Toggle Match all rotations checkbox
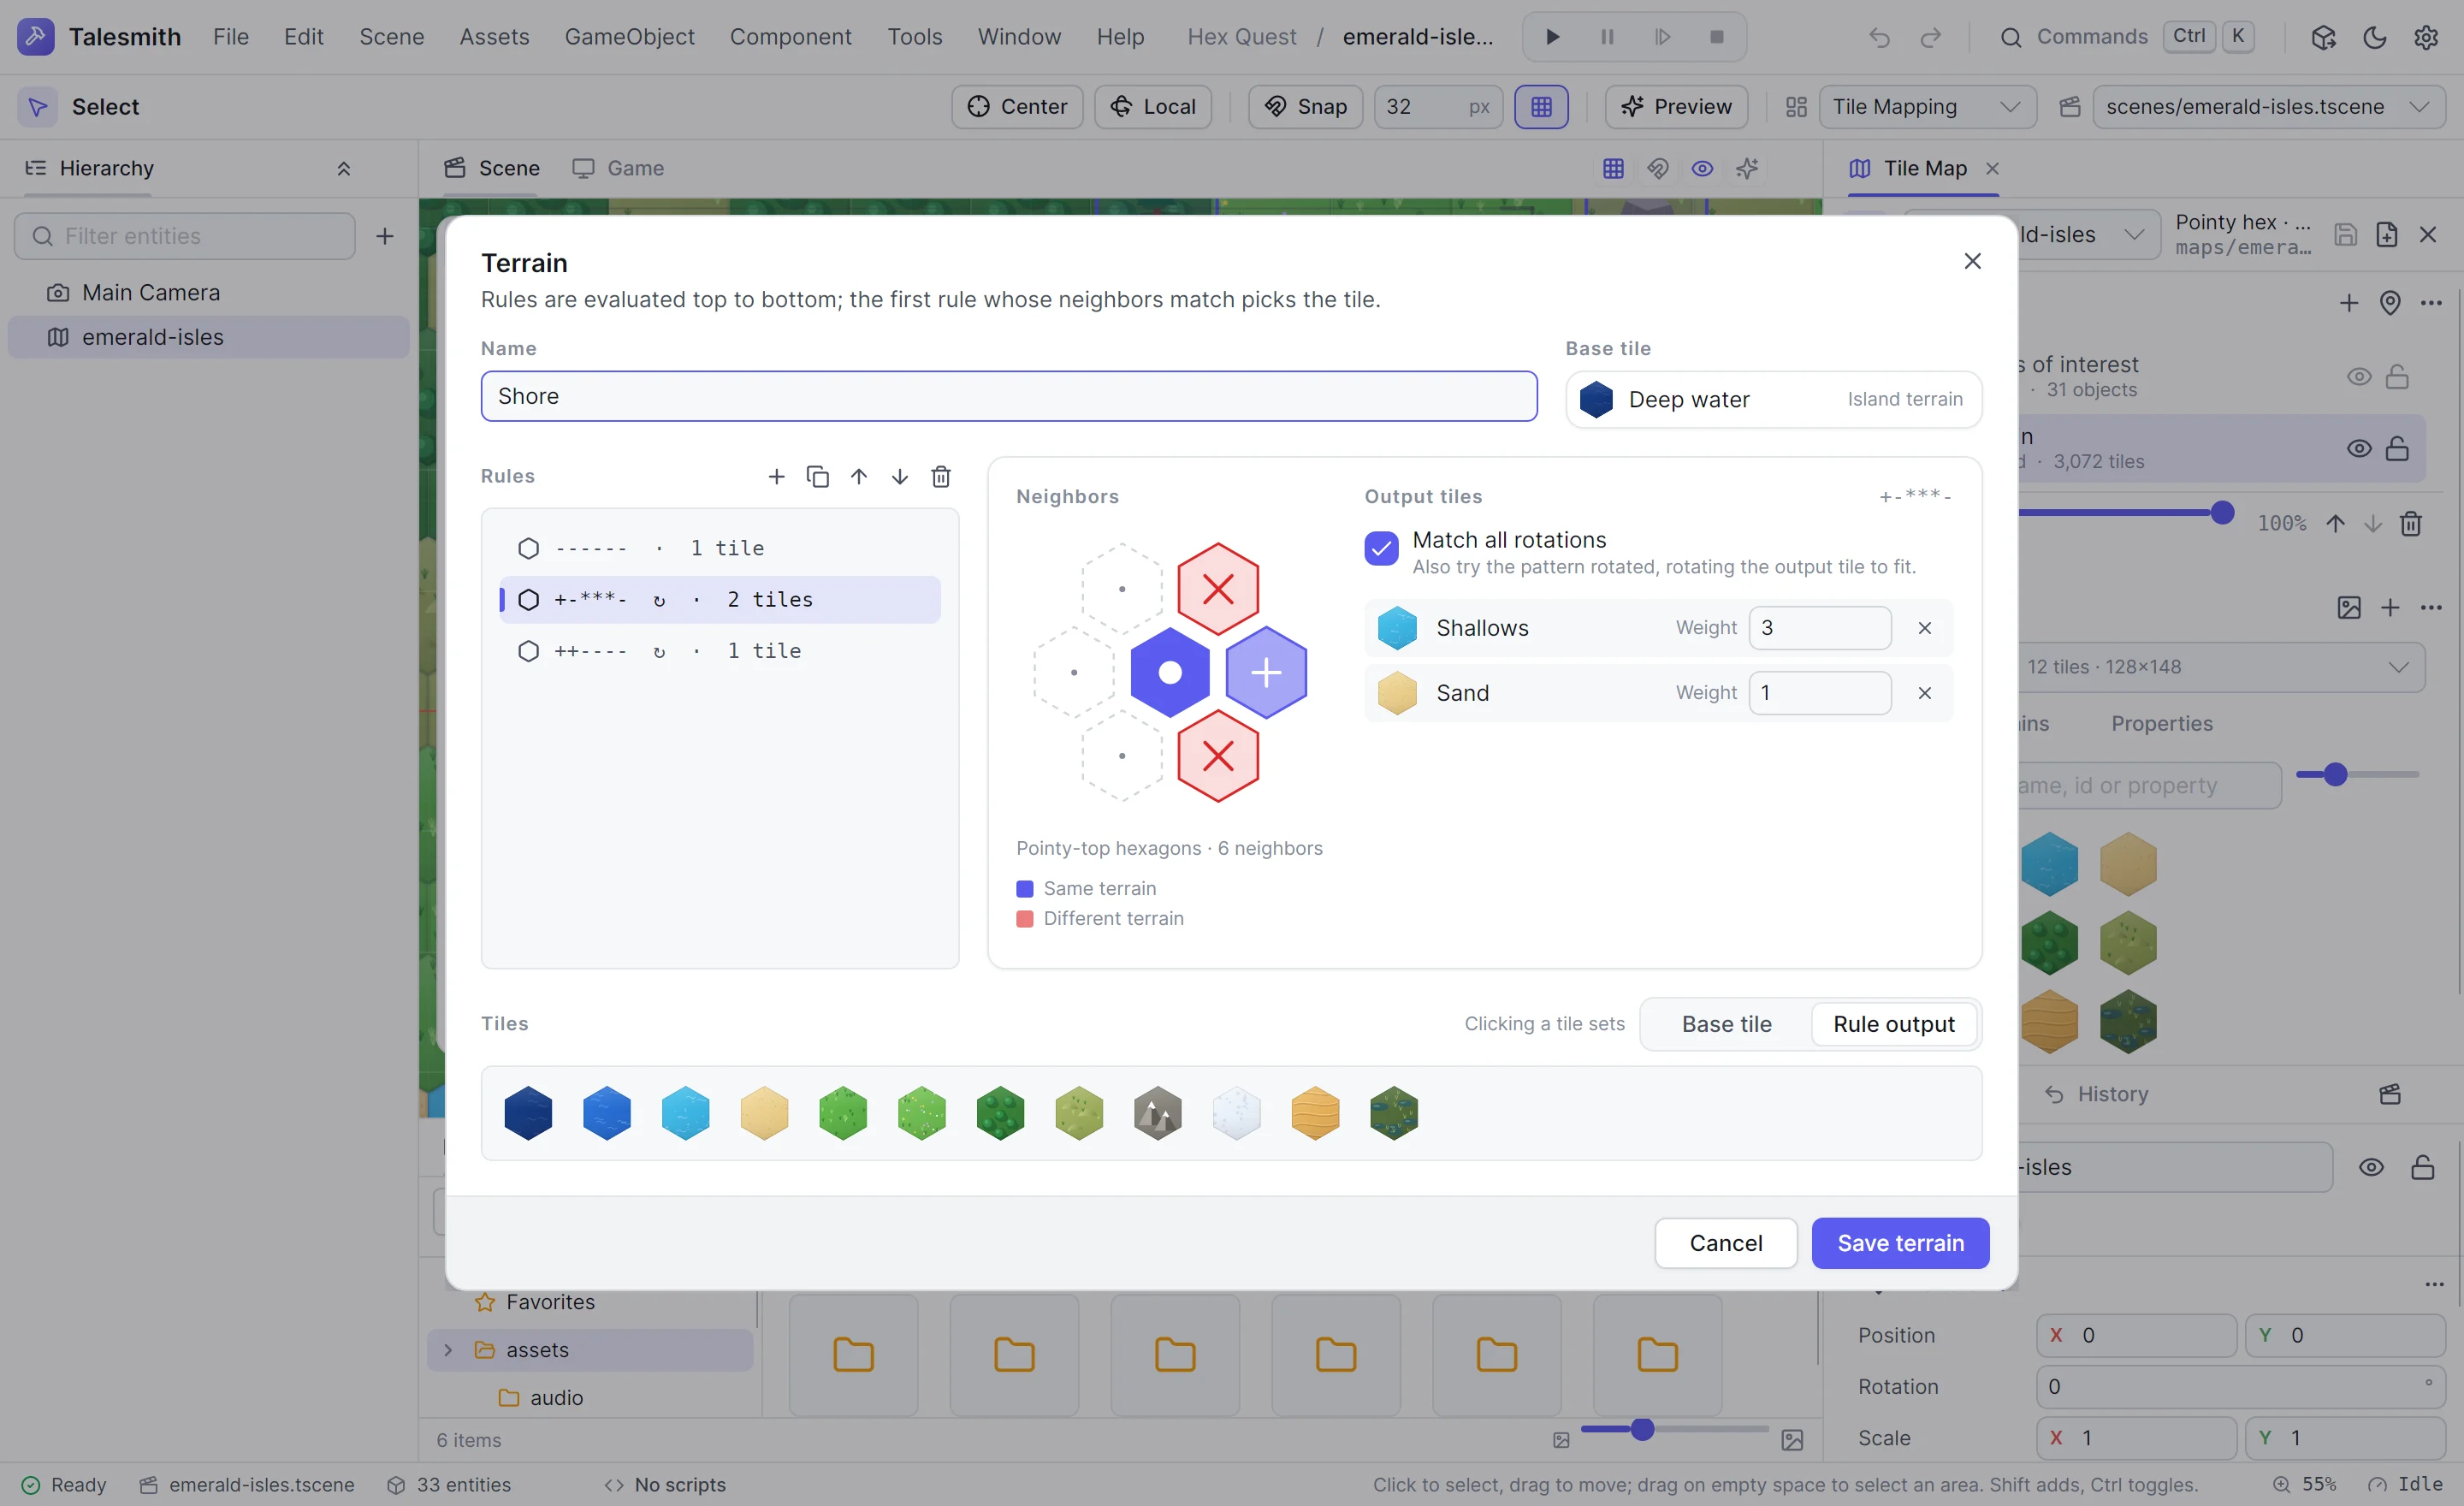The height and width of the screenshot is (1506, 2464). pos(1381,548)
